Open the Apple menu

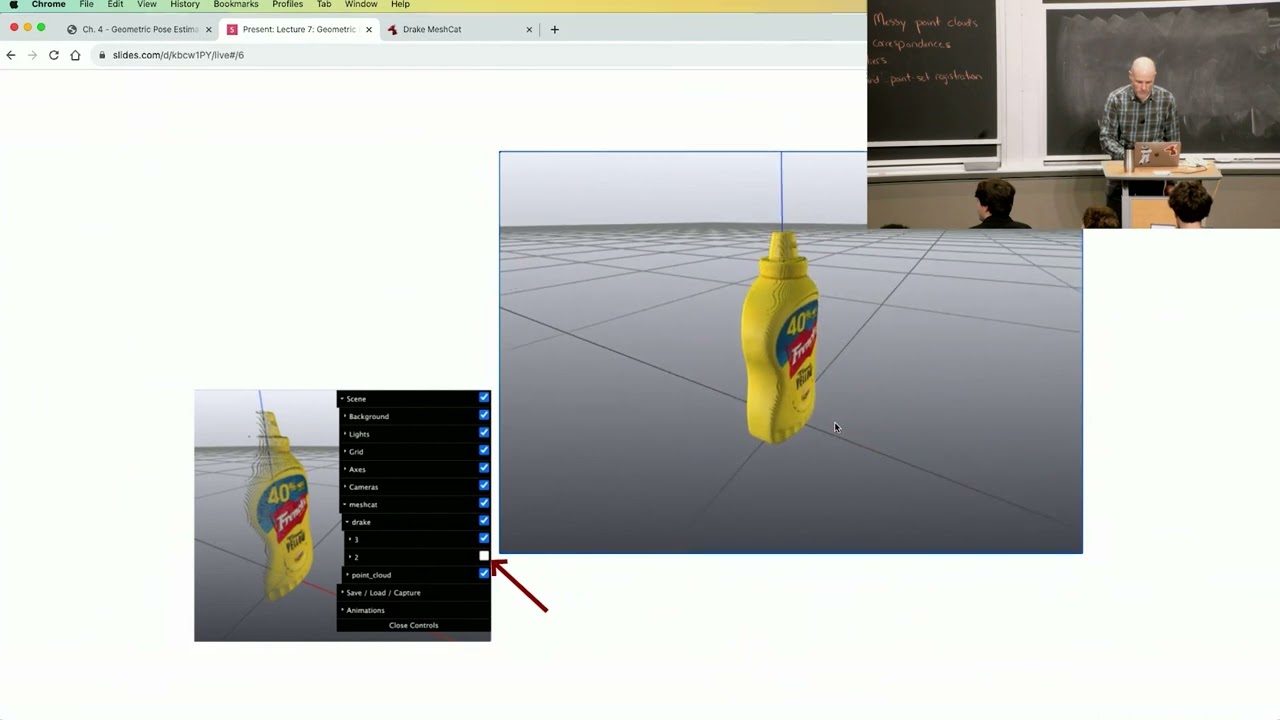pyautogui.click(x=14, y=4)
